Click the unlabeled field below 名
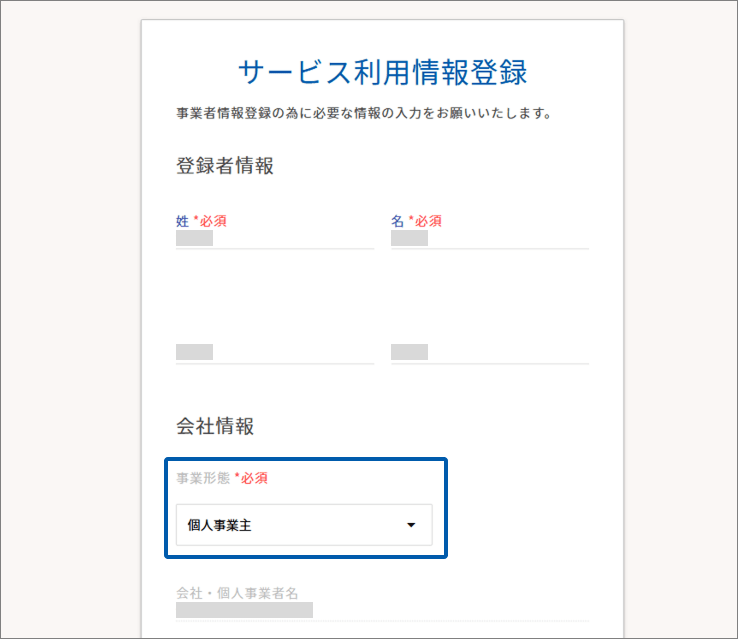Viewport: 738px width, 639px height. pos(489,352)
